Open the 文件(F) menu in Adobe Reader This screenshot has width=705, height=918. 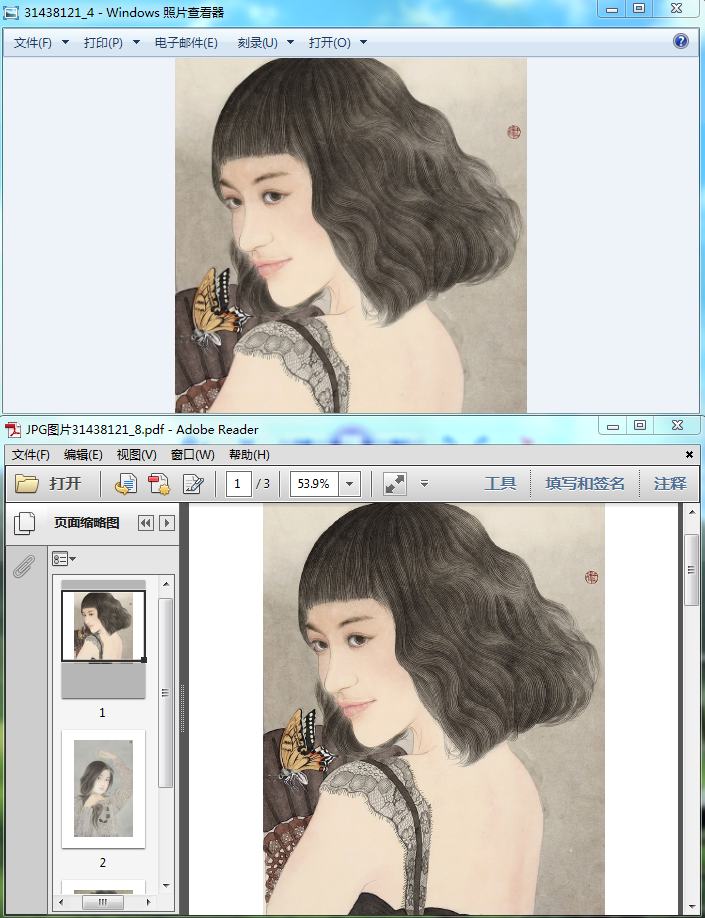pos(31,455)
